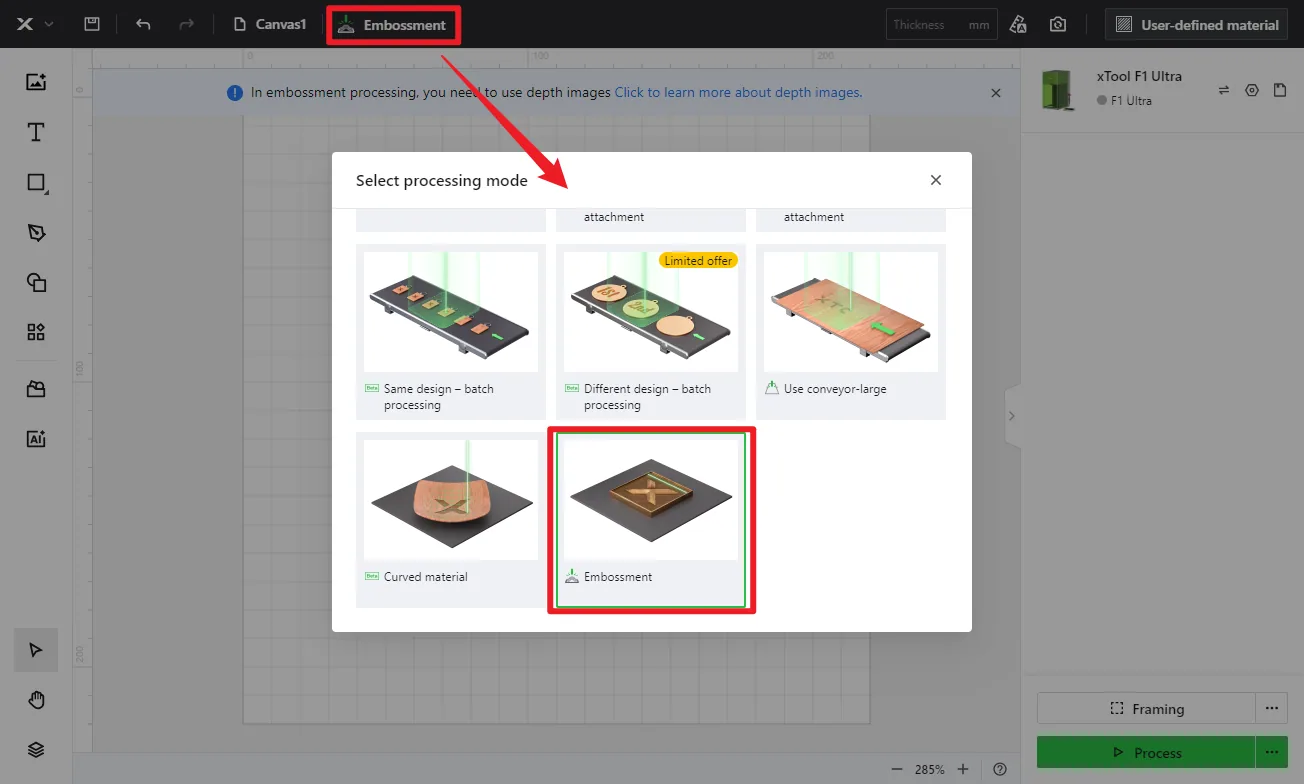Open the help question mark icon
Screen dimensions: 1304x784
1000,769
